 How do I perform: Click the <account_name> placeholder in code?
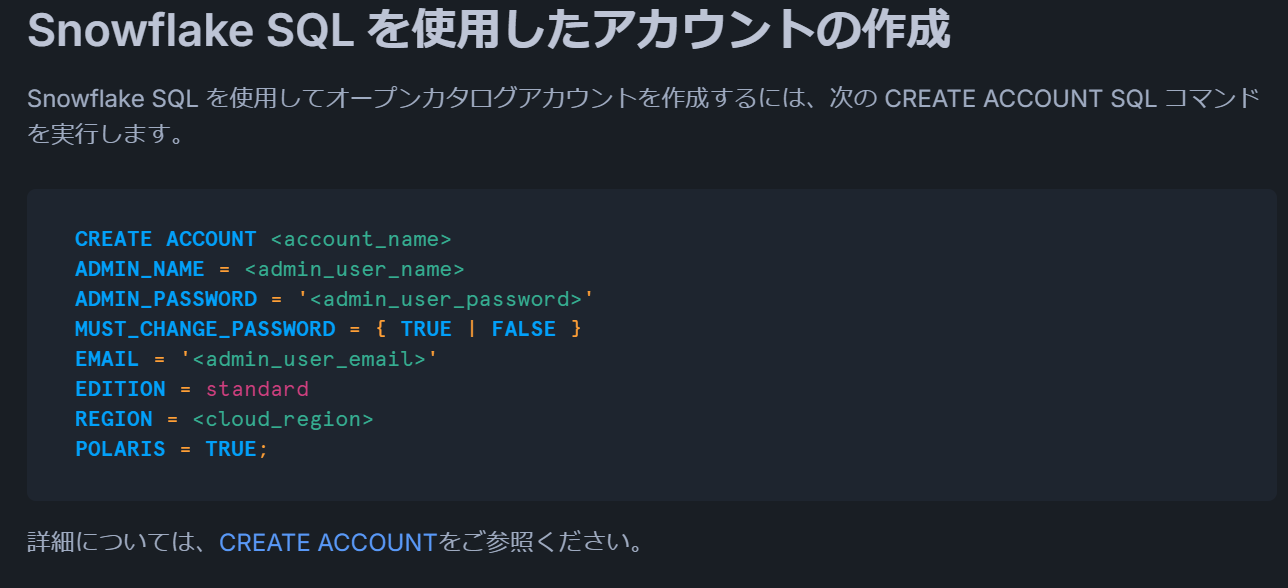[x=361, y=239]
